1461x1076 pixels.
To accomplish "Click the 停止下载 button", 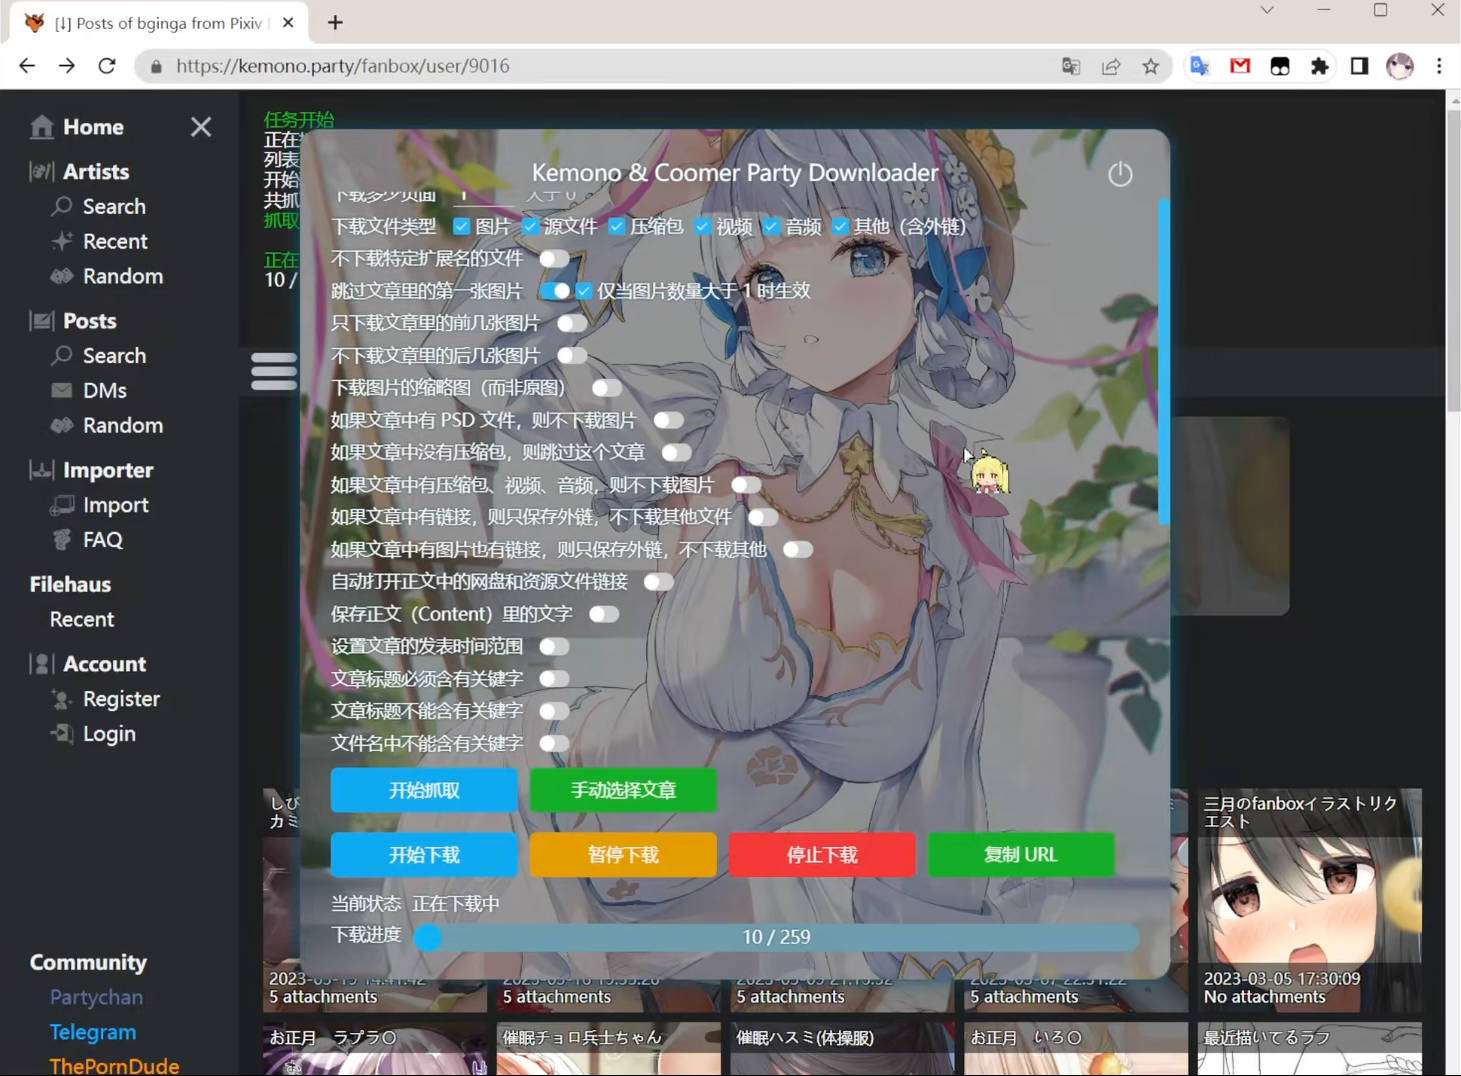I will click(x=822, y=855).
